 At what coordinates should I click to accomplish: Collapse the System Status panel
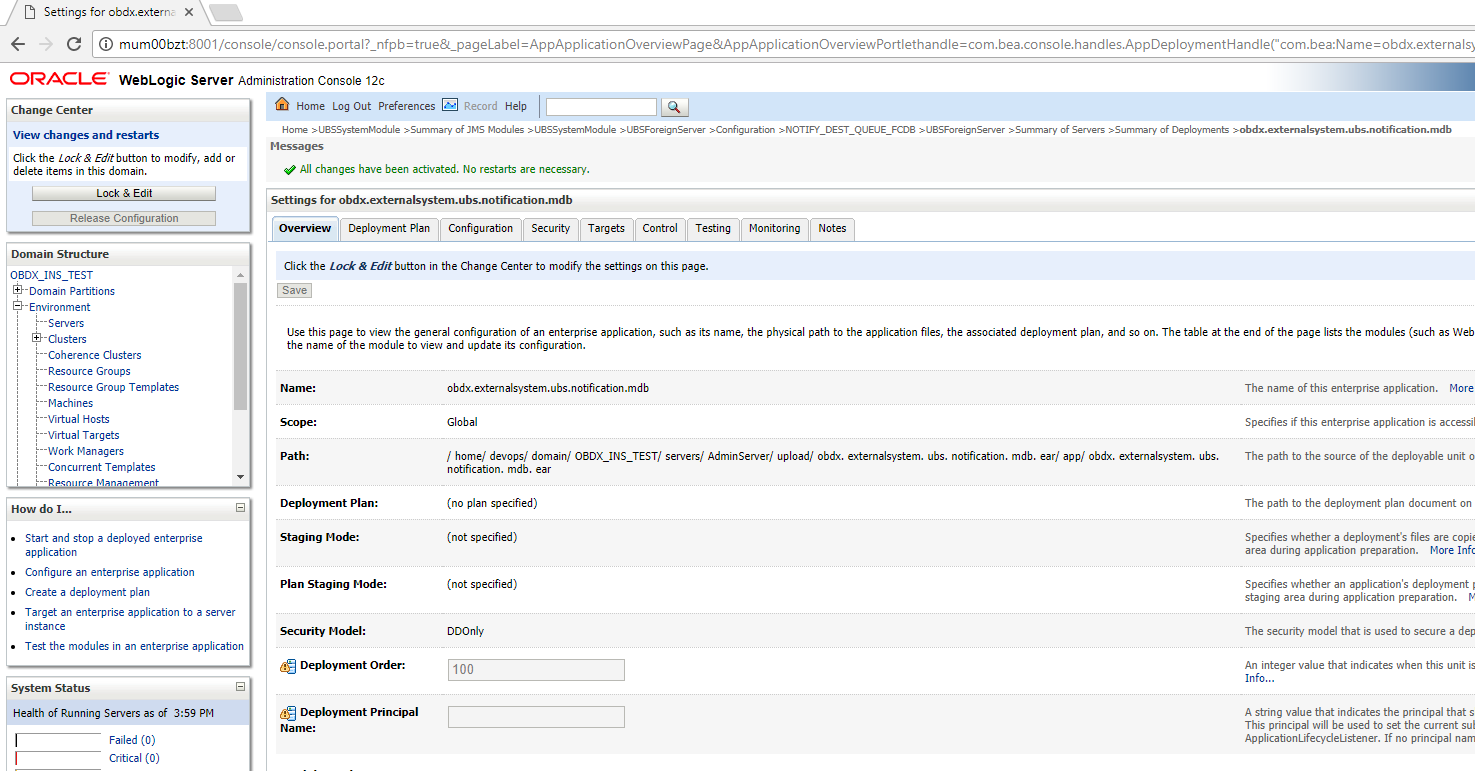[x=240, y=687]
